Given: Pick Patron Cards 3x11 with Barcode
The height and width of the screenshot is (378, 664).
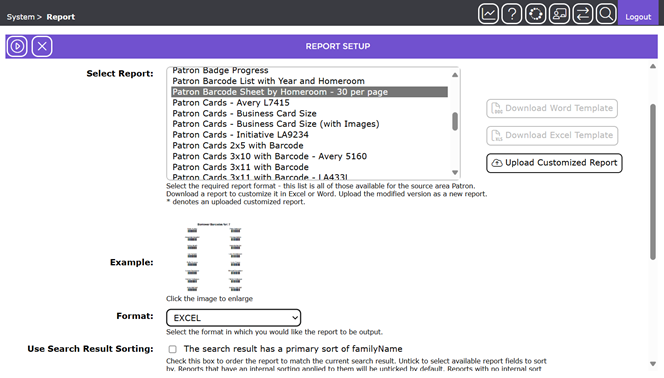Looking at the screenshot, I should coord(309,167).
